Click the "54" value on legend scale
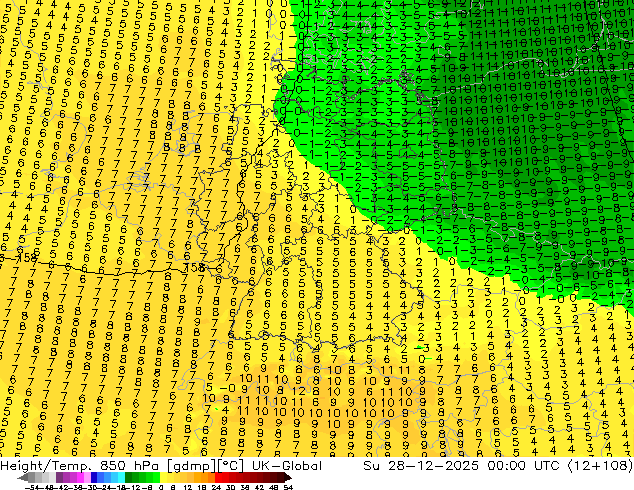The width and height of the screenshot is (634, 490). pyautogui.click(x=288, y=487)
